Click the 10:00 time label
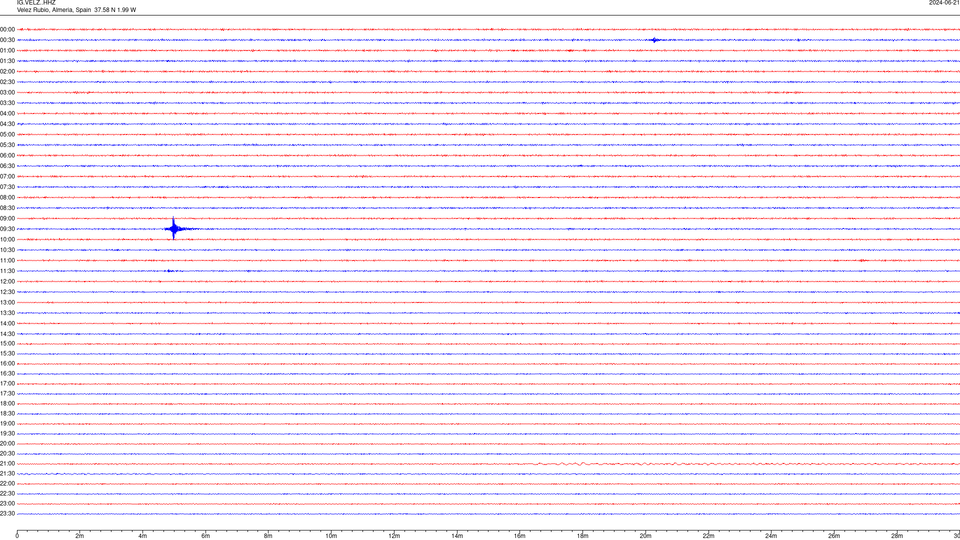This screenshot has height=540, width=960. (x=7, y=240)
